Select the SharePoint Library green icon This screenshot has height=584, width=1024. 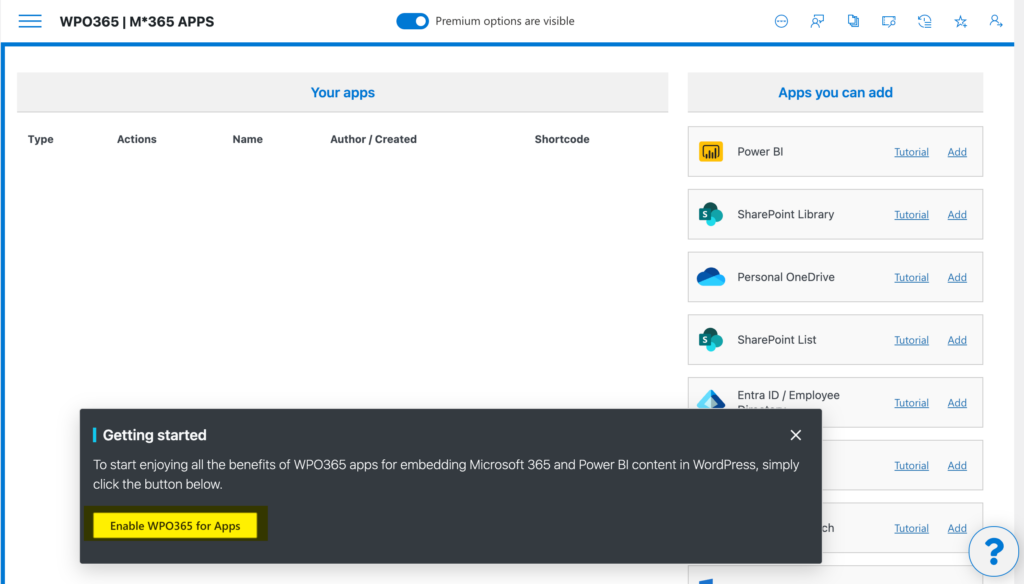pos(711,214)
